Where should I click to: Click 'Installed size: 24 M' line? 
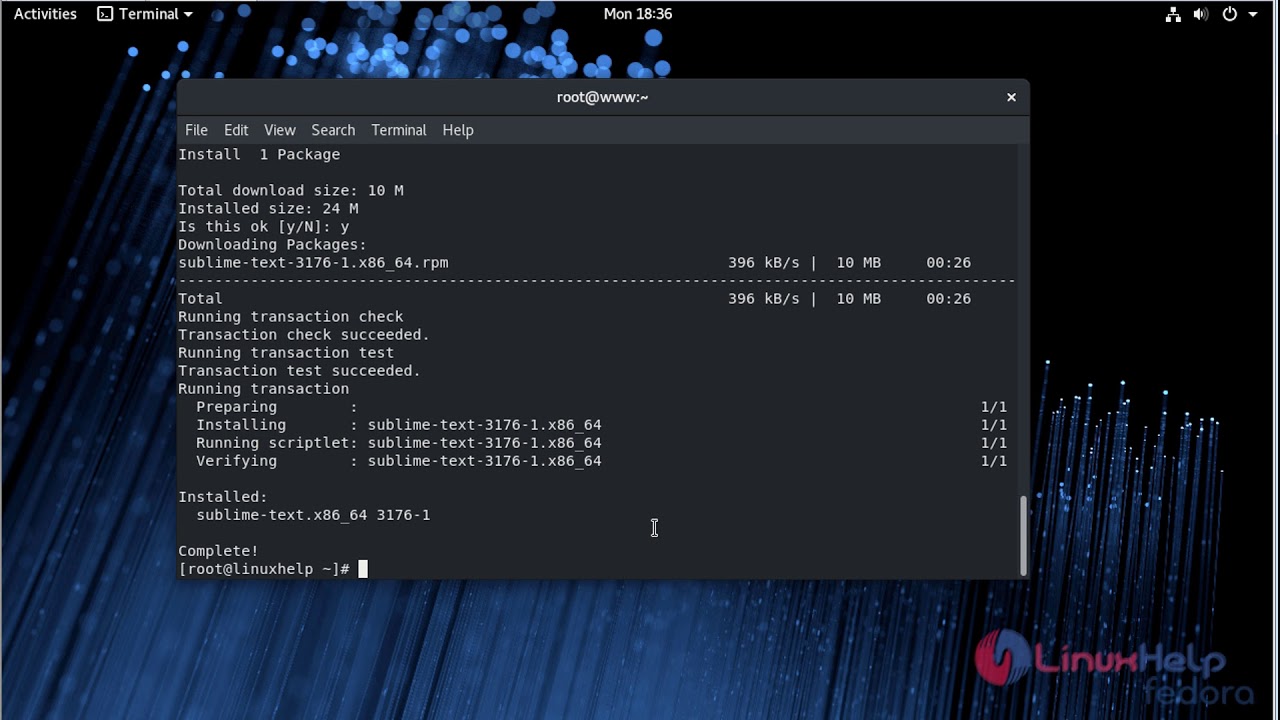coord(268,209)
